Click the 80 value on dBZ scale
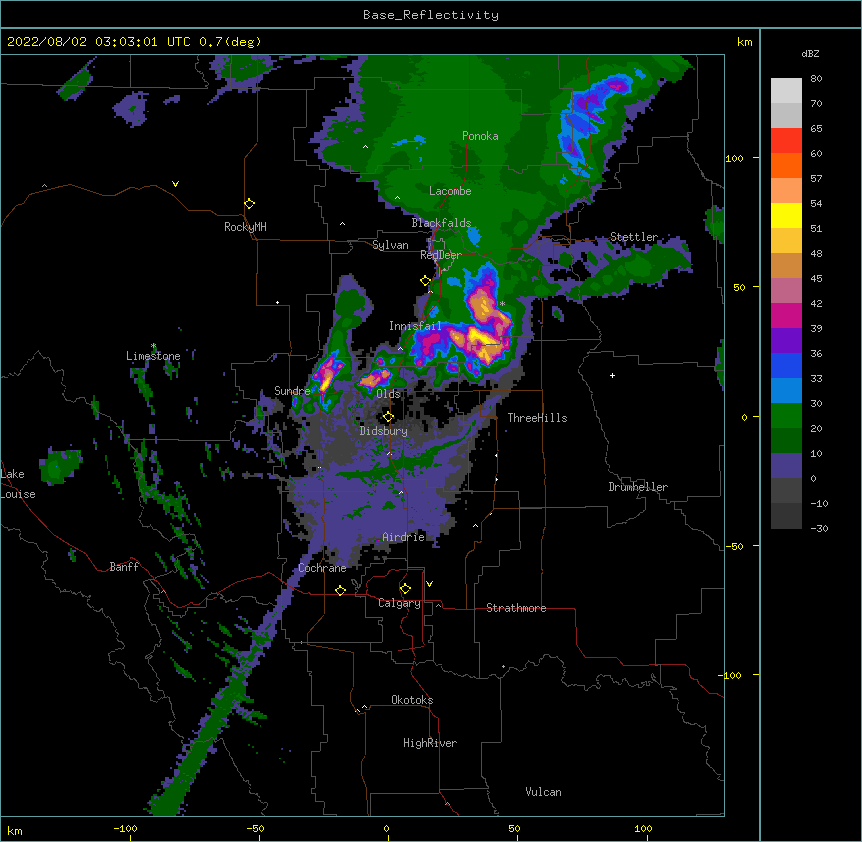Image resolution: width=862 pixels, height=842 pixels. (x=816, y=79)
